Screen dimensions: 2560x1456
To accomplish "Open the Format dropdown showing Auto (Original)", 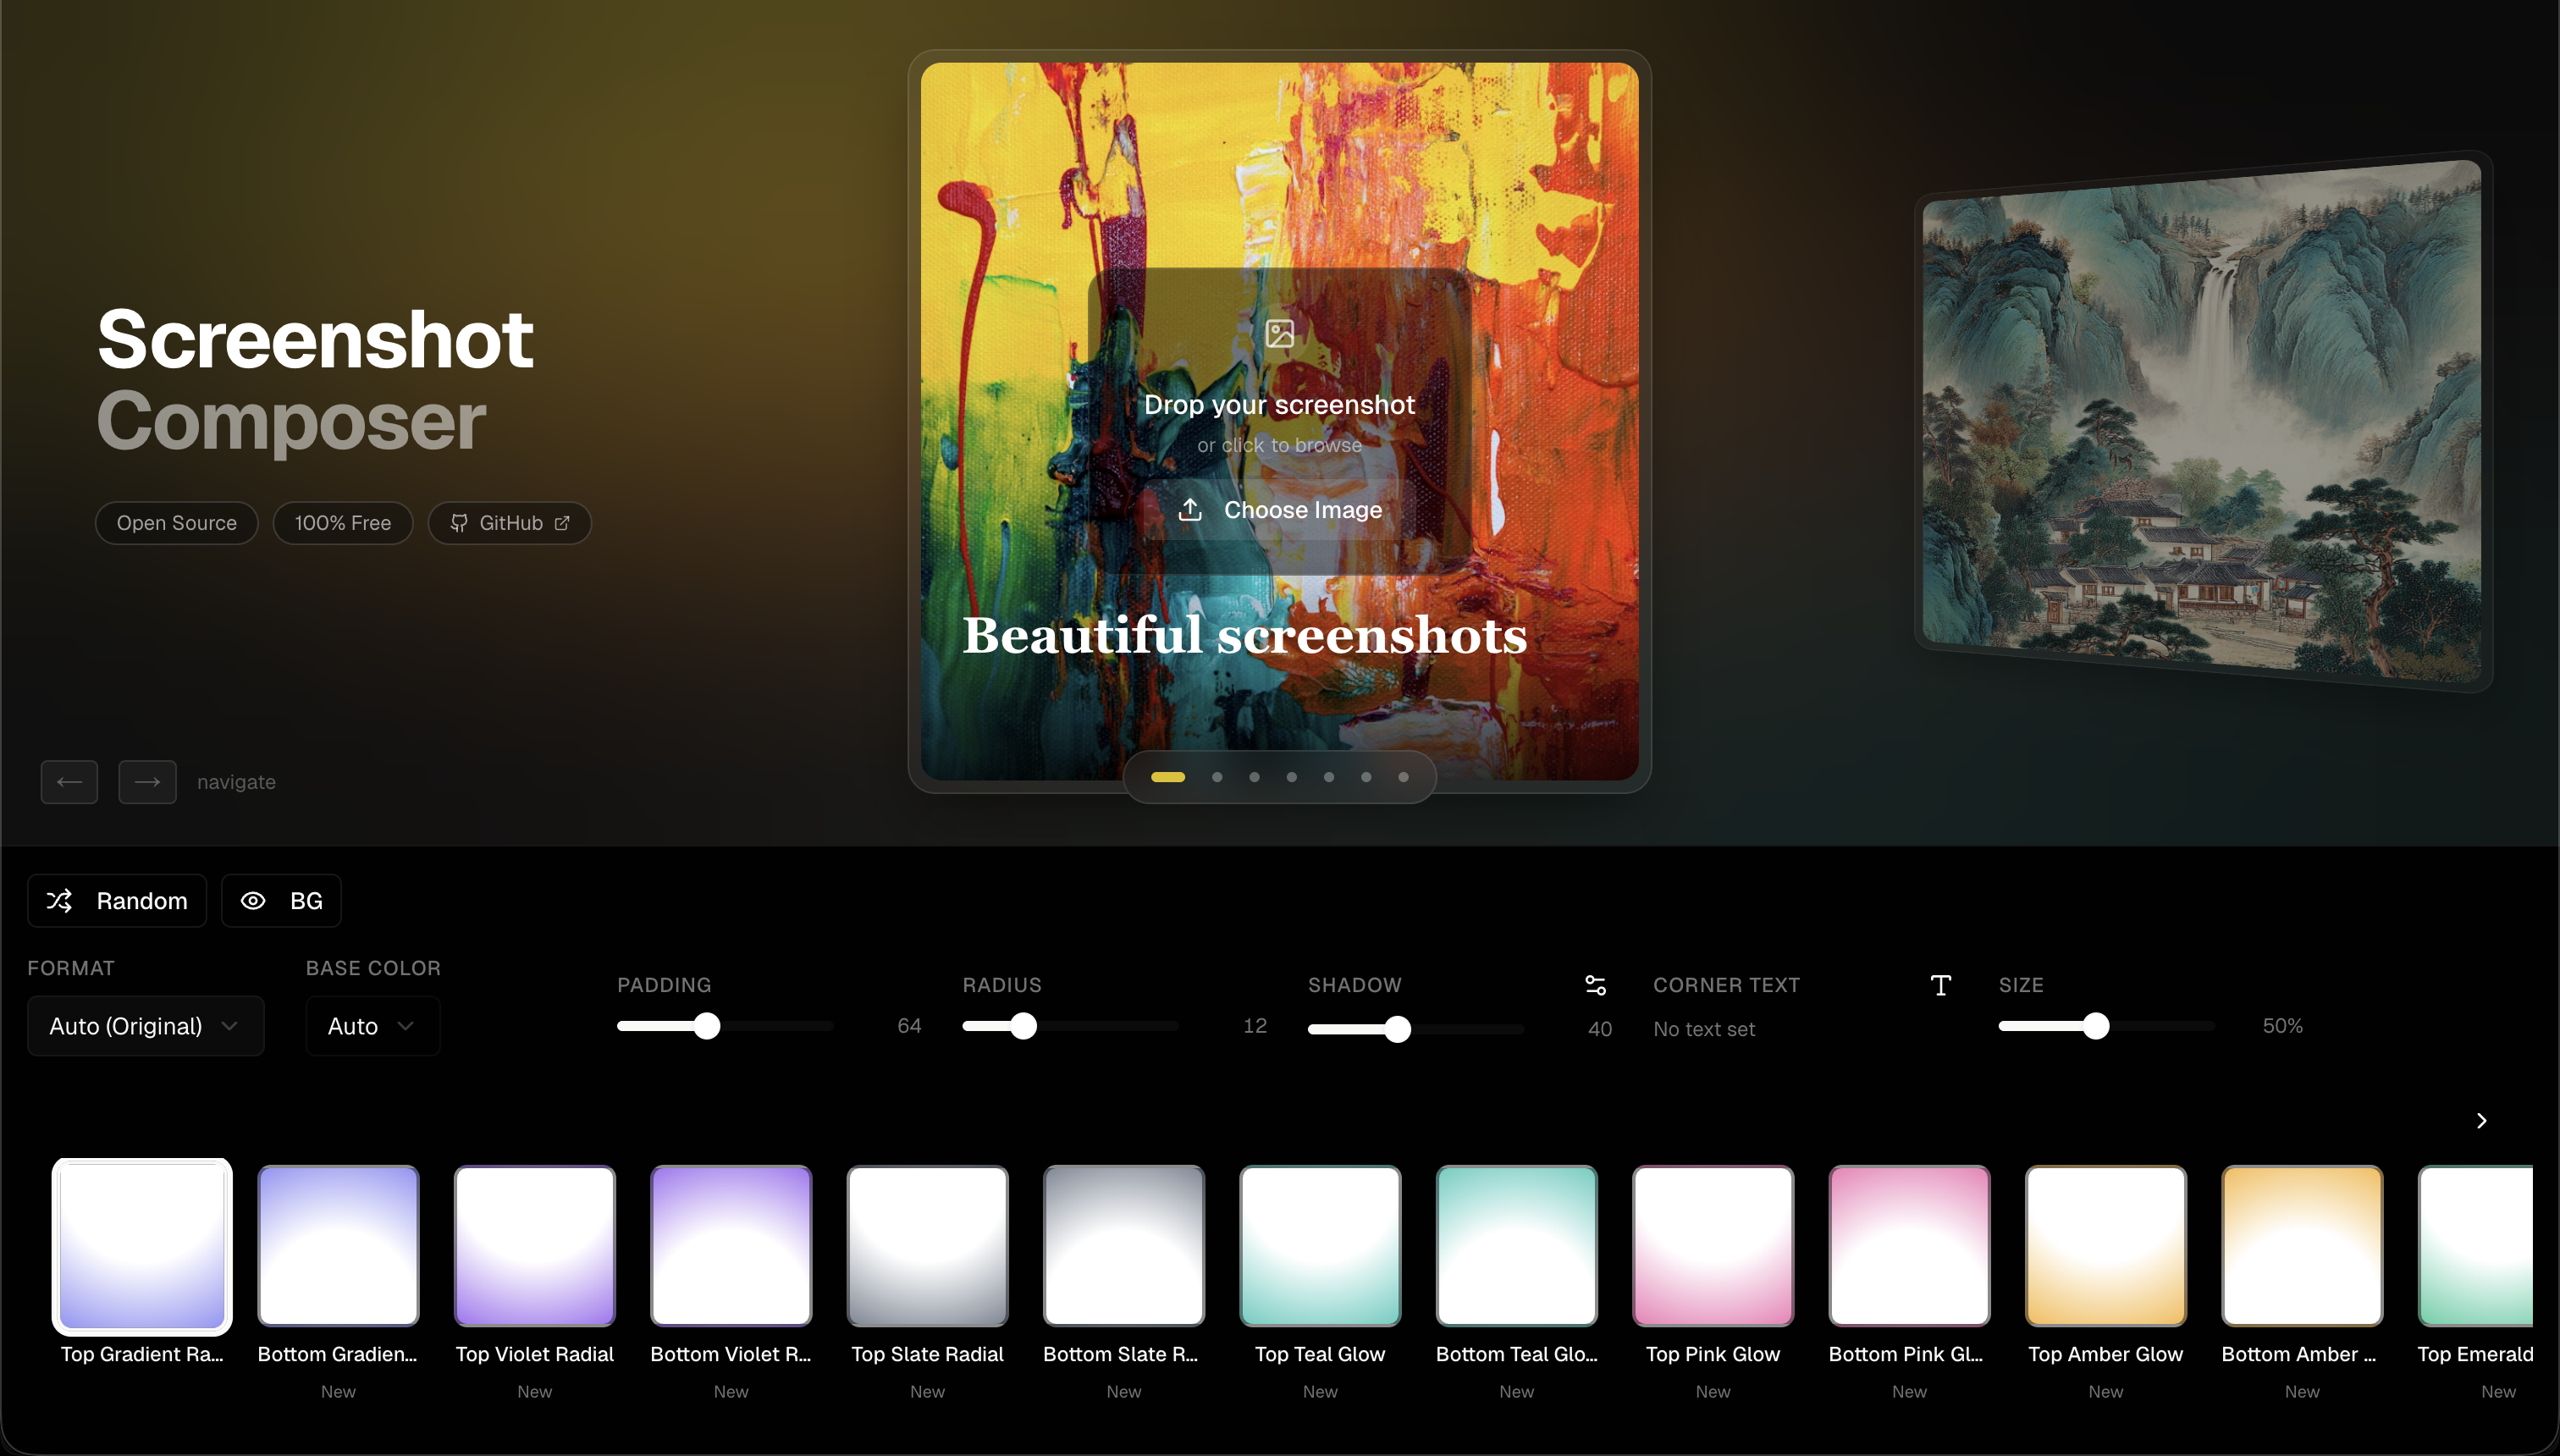I will point(145,1025).
